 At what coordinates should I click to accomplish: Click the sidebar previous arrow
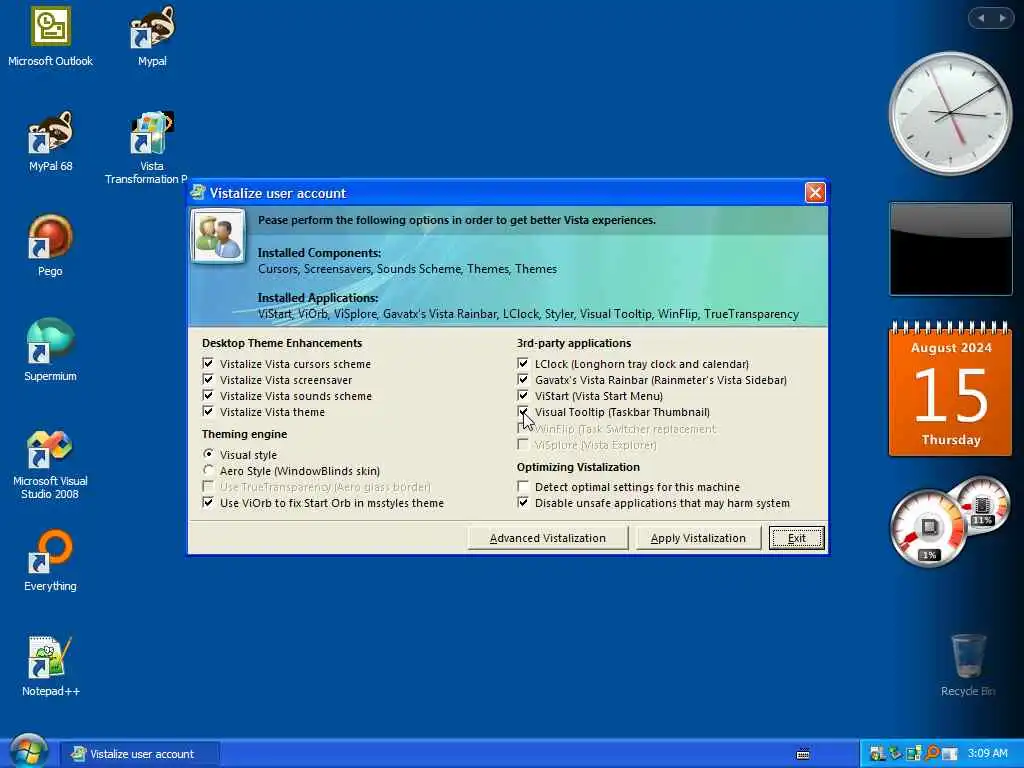click(981, 18)
